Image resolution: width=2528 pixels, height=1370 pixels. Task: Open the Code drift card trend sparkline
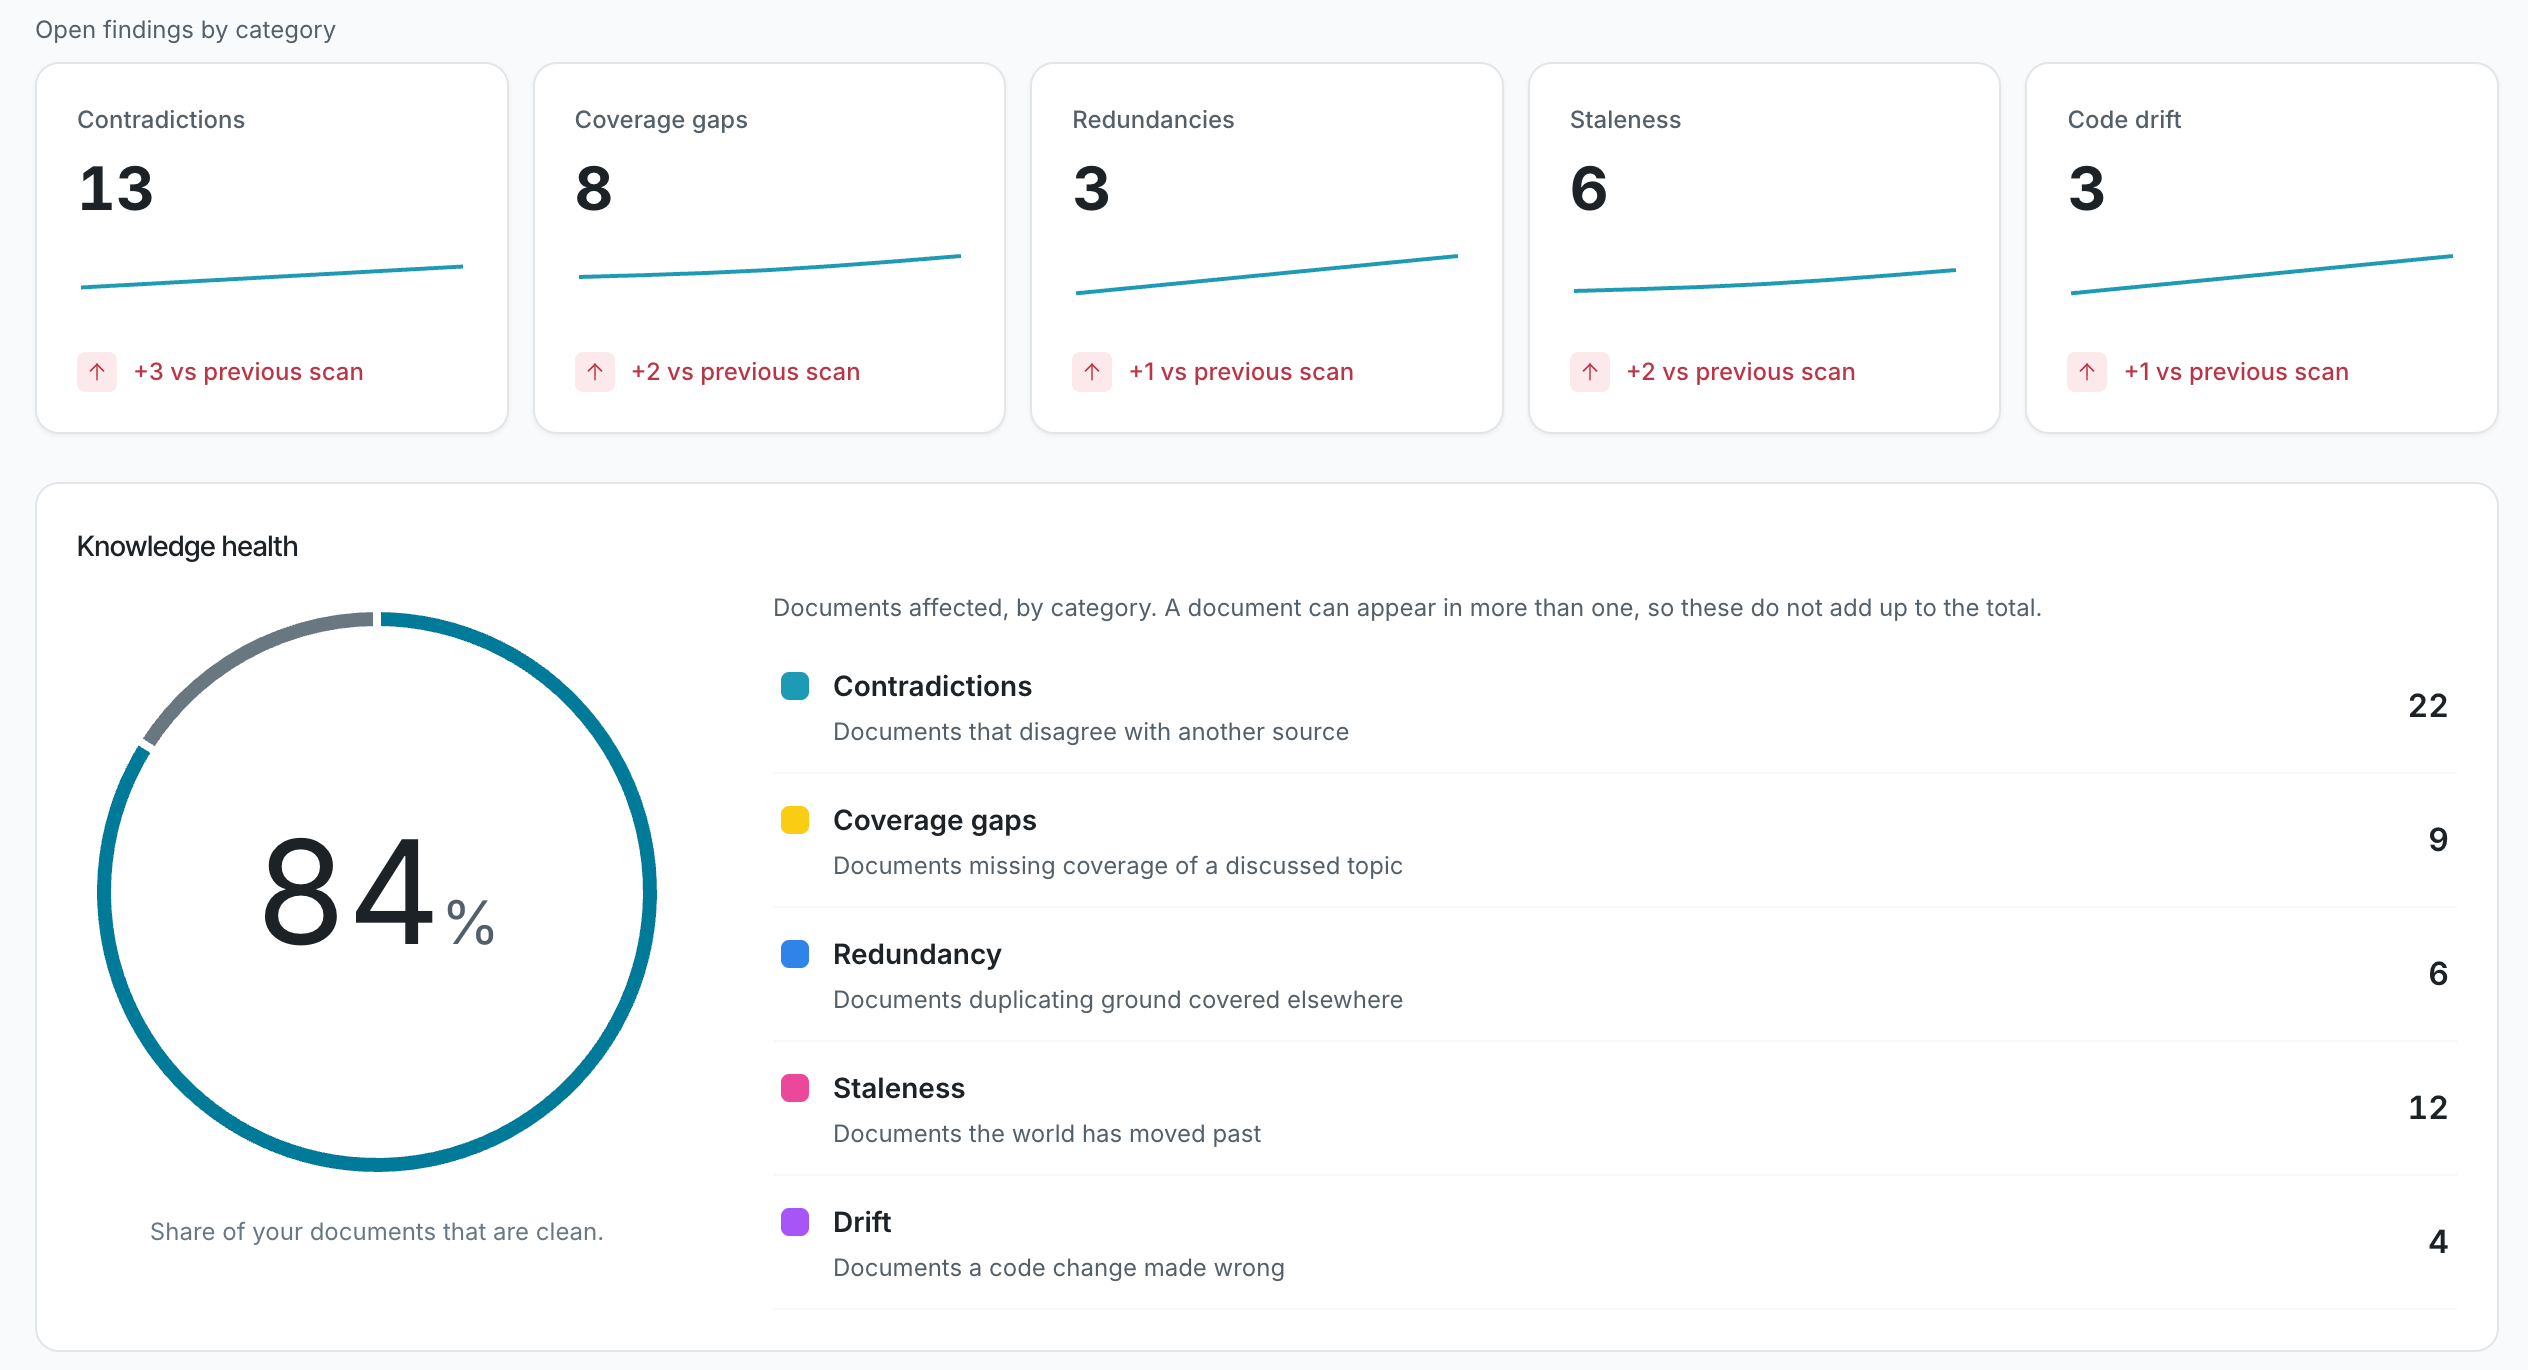[x=2262, y=274]
